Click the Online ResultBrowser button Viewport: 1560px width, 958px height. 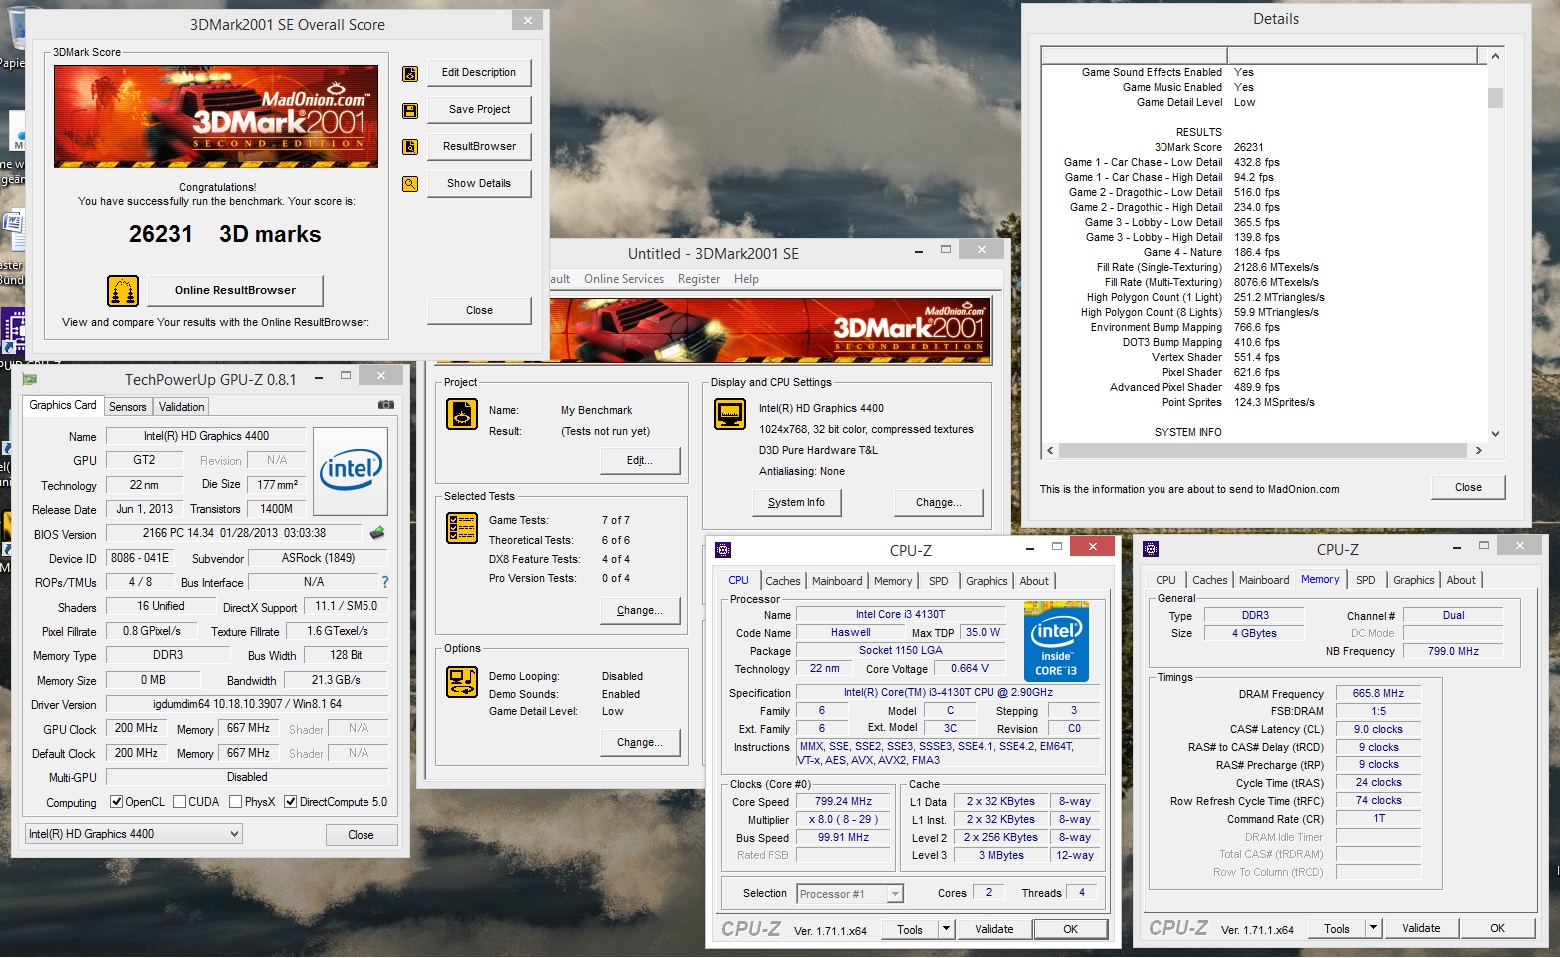click(235, 291)
